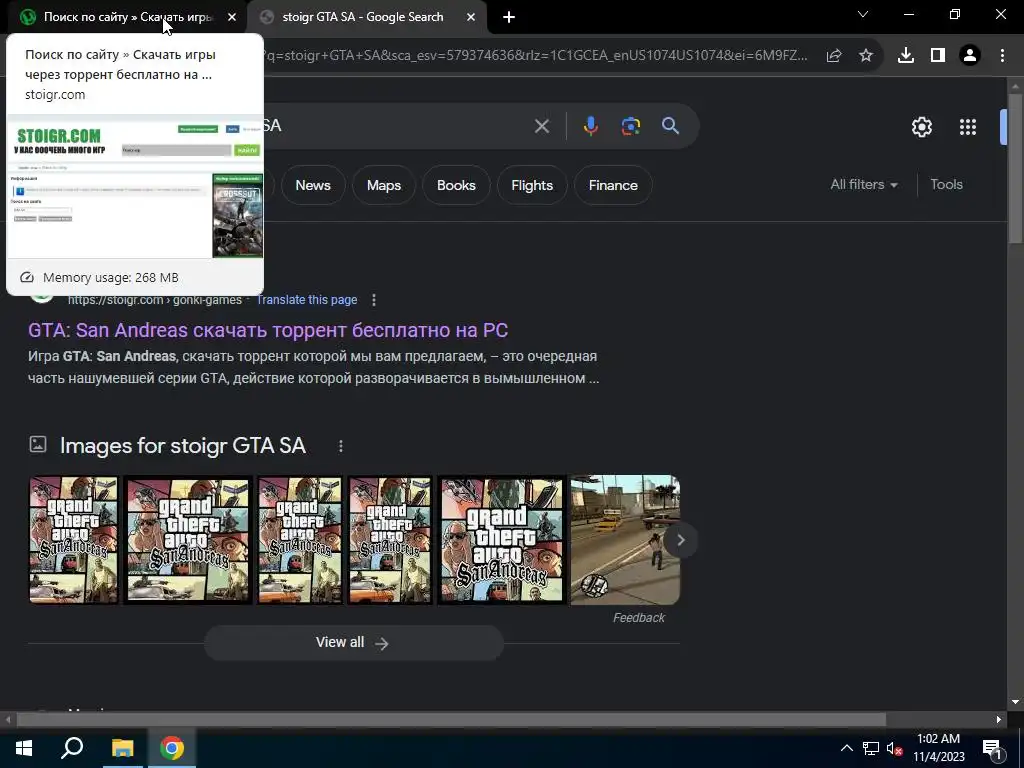
Task: Open the second GTA San Andreas cover image
Action: tap(188, 539)
